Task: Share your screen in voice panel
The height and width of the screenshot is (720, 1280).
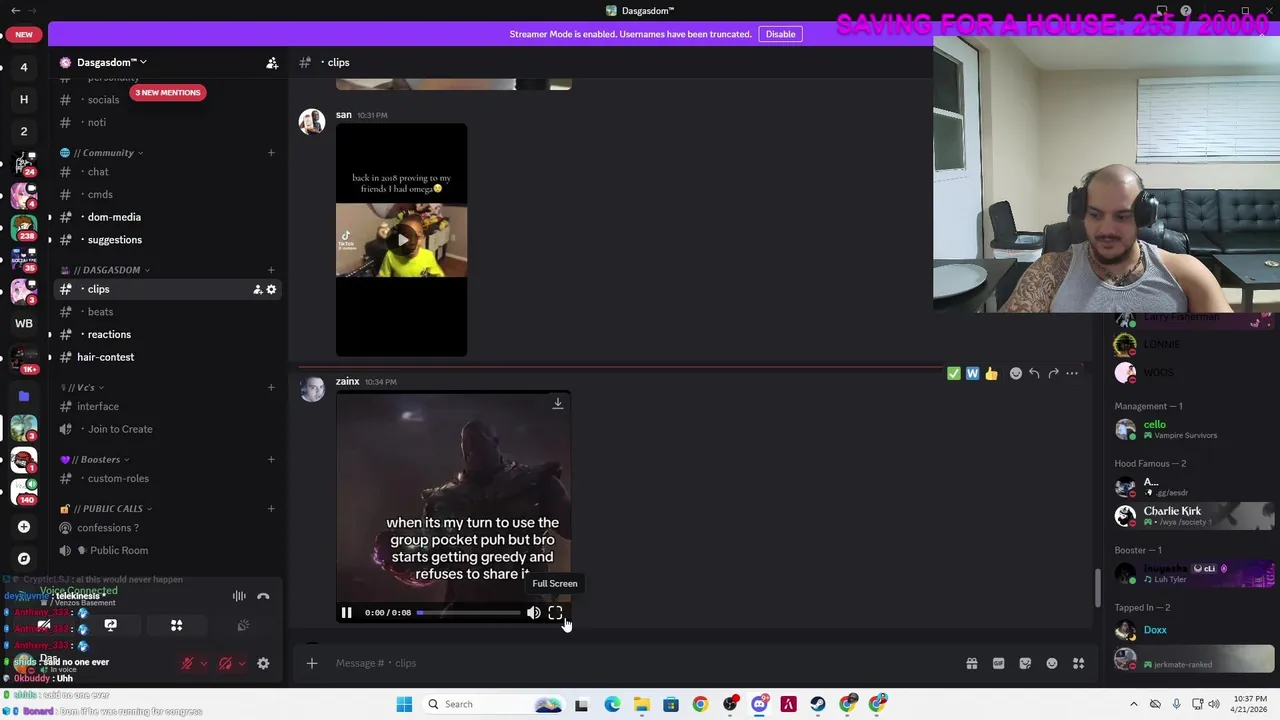Action: 110,625
